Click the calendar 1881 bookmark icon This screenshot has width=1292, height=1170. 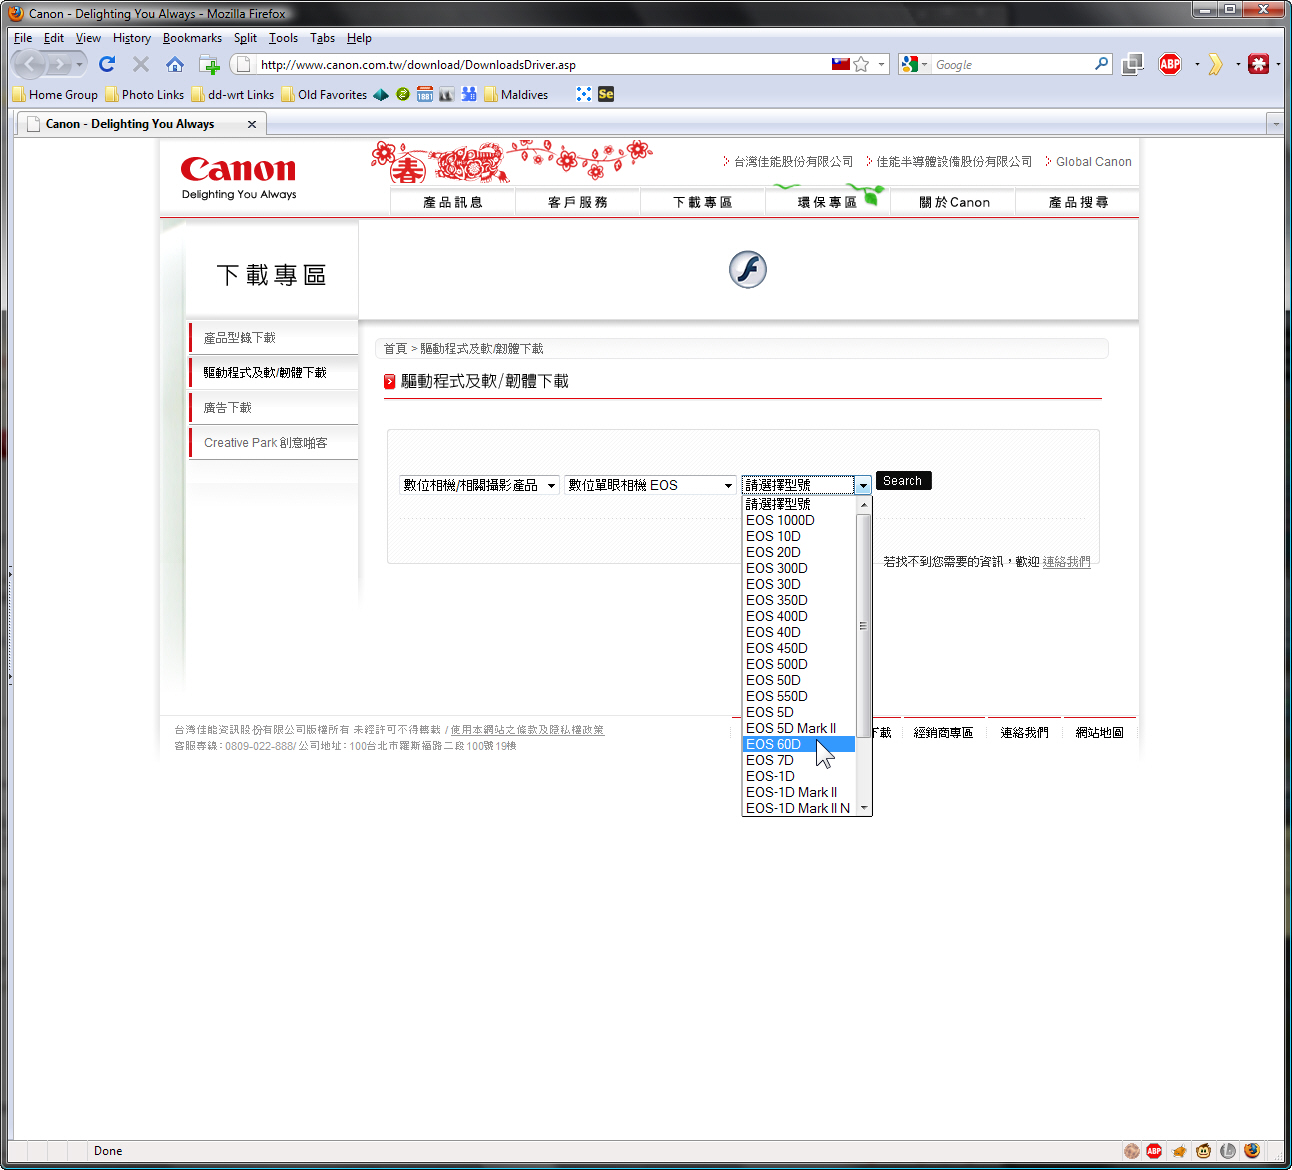pos(425,94)
